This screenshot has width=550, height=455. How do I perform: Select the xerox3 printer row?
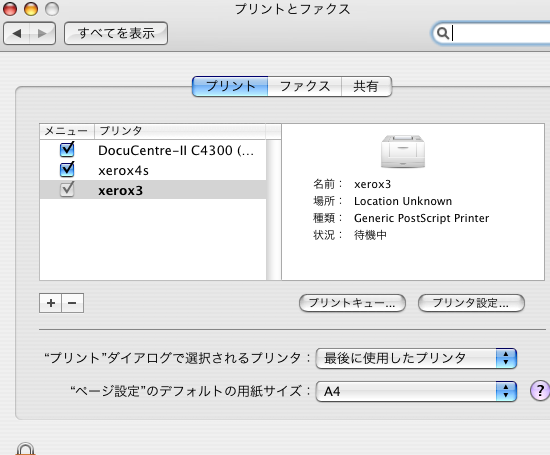(x=153, y=190)
